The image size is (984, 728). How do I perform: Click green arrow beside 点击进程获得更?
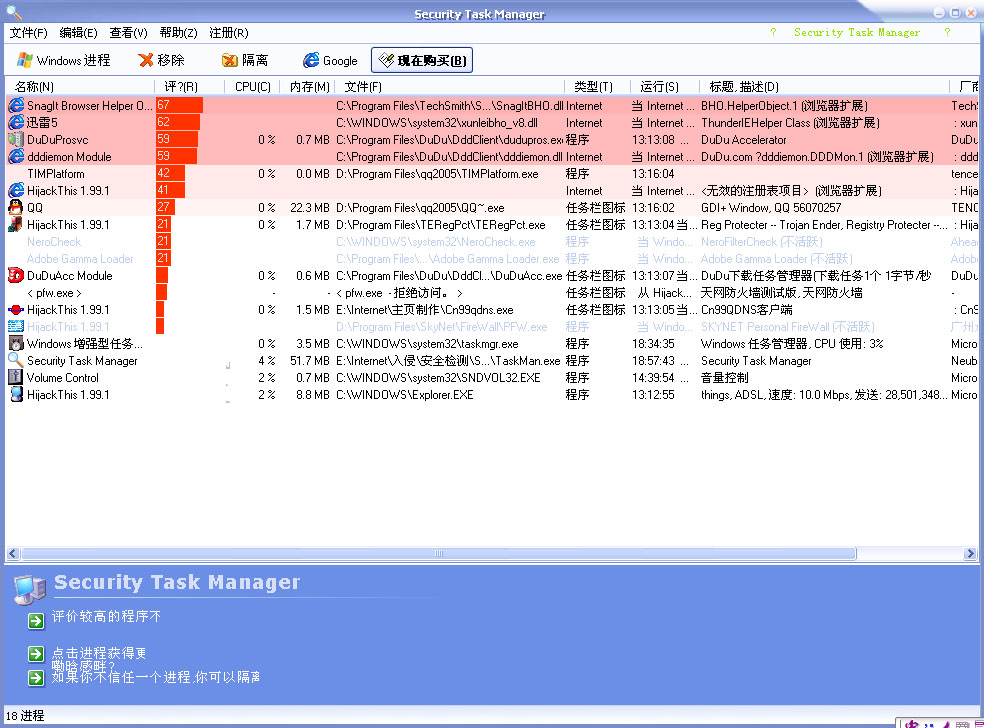(36, 654)
